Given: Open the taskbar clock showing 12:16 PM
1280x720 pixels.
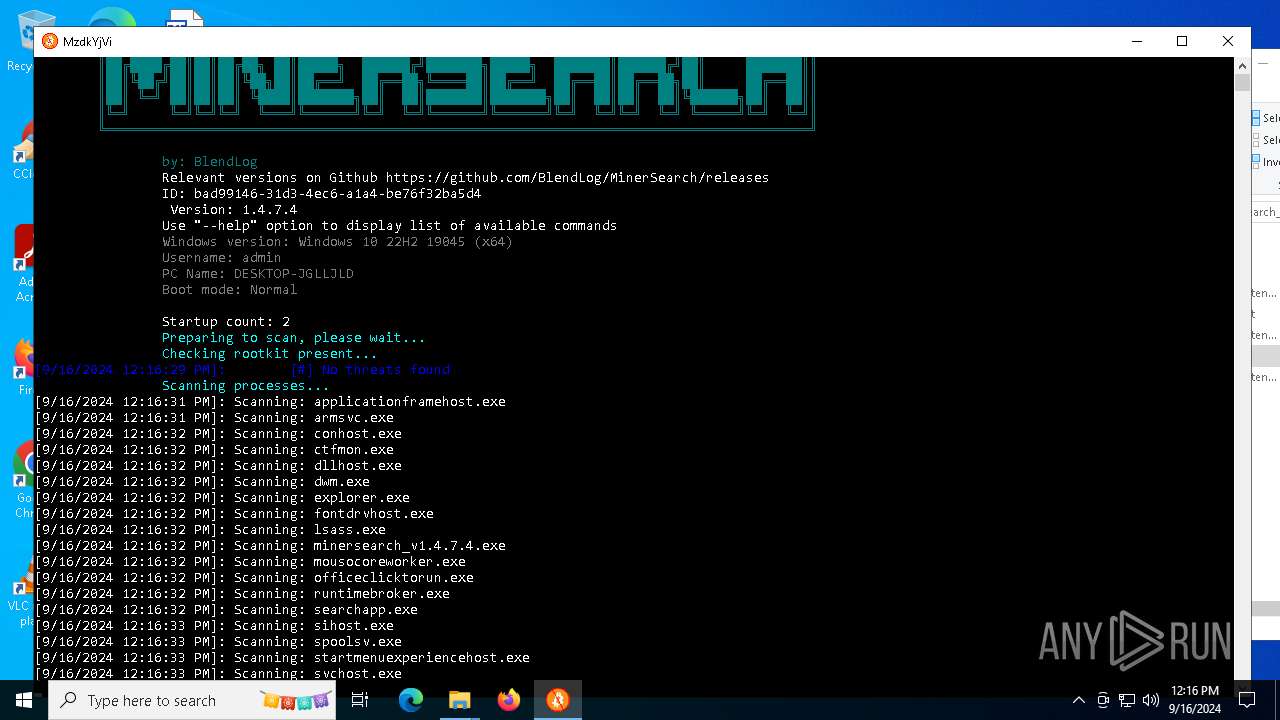Looking at the screenshot, I should tap(1194, 700).
